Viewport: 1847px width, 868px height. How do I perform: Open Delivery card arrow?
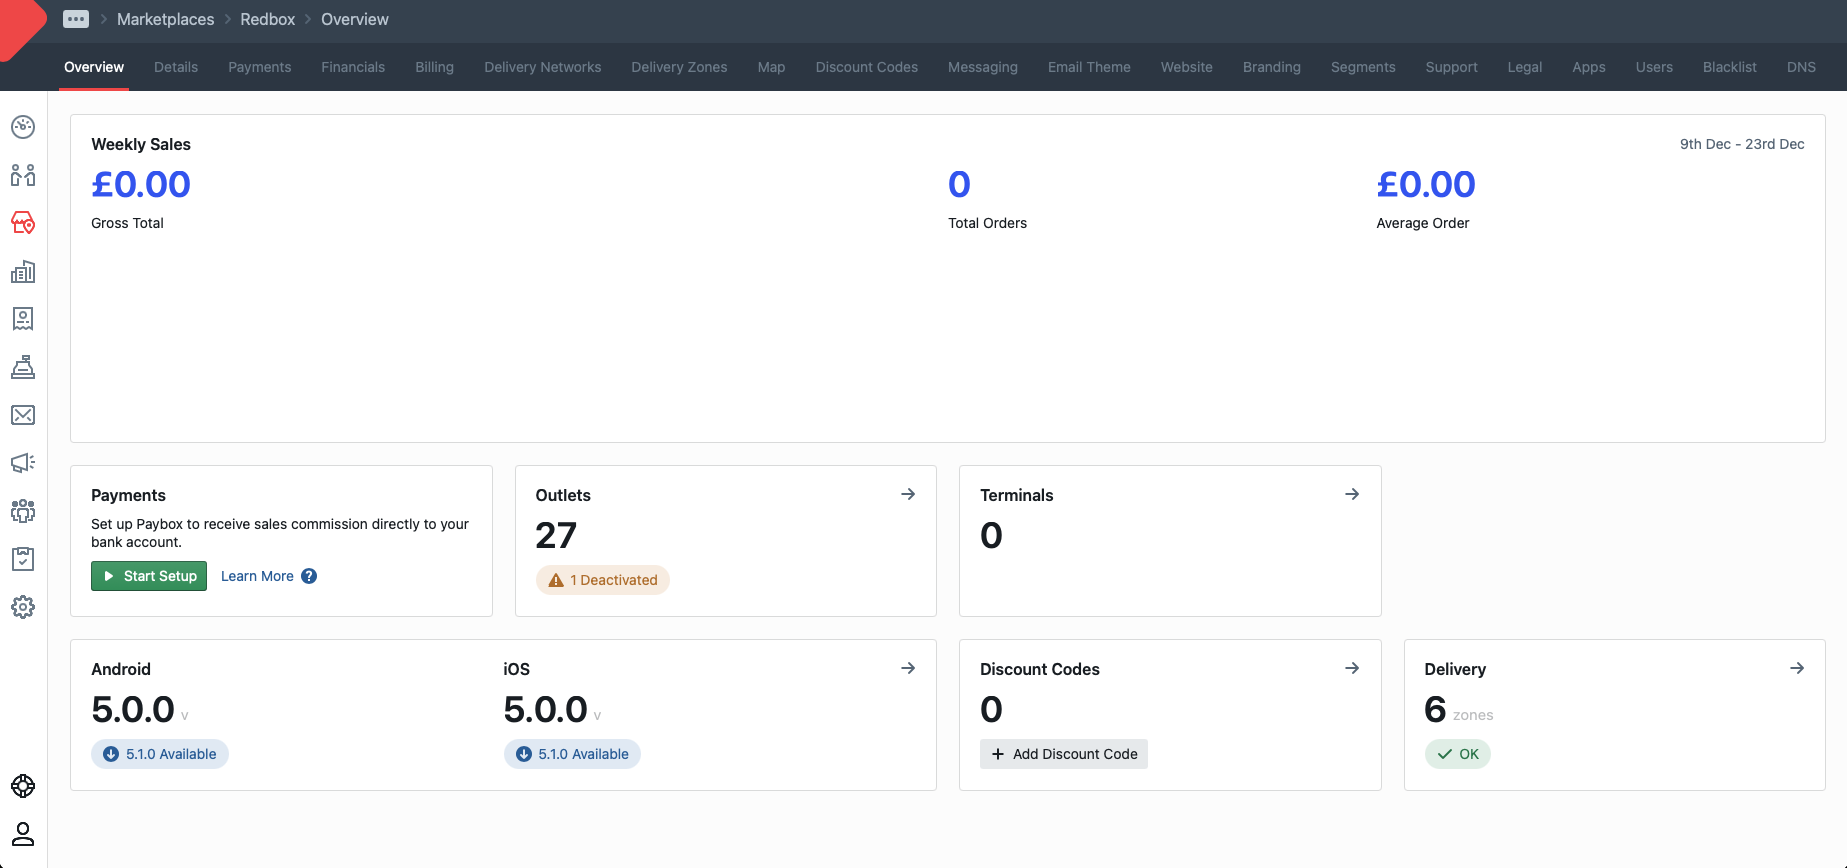tap(1797, 668)
